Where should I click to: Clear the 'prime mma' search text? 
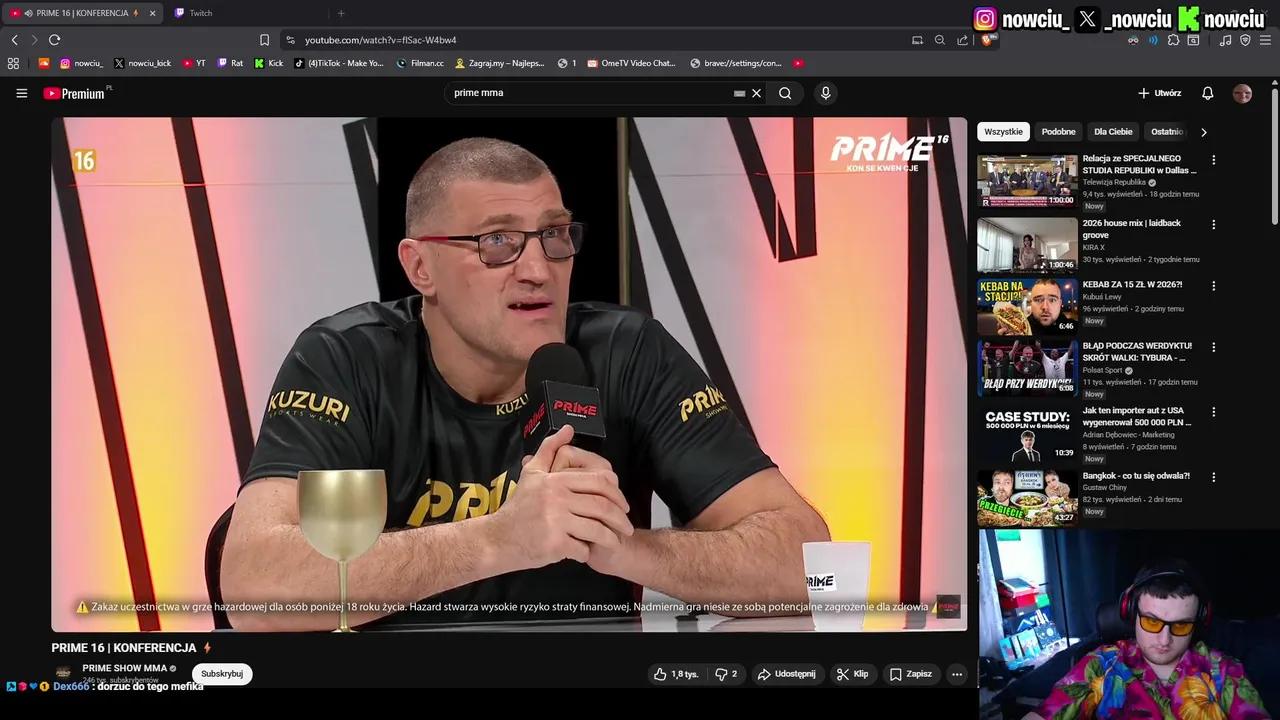coord(756,93)
